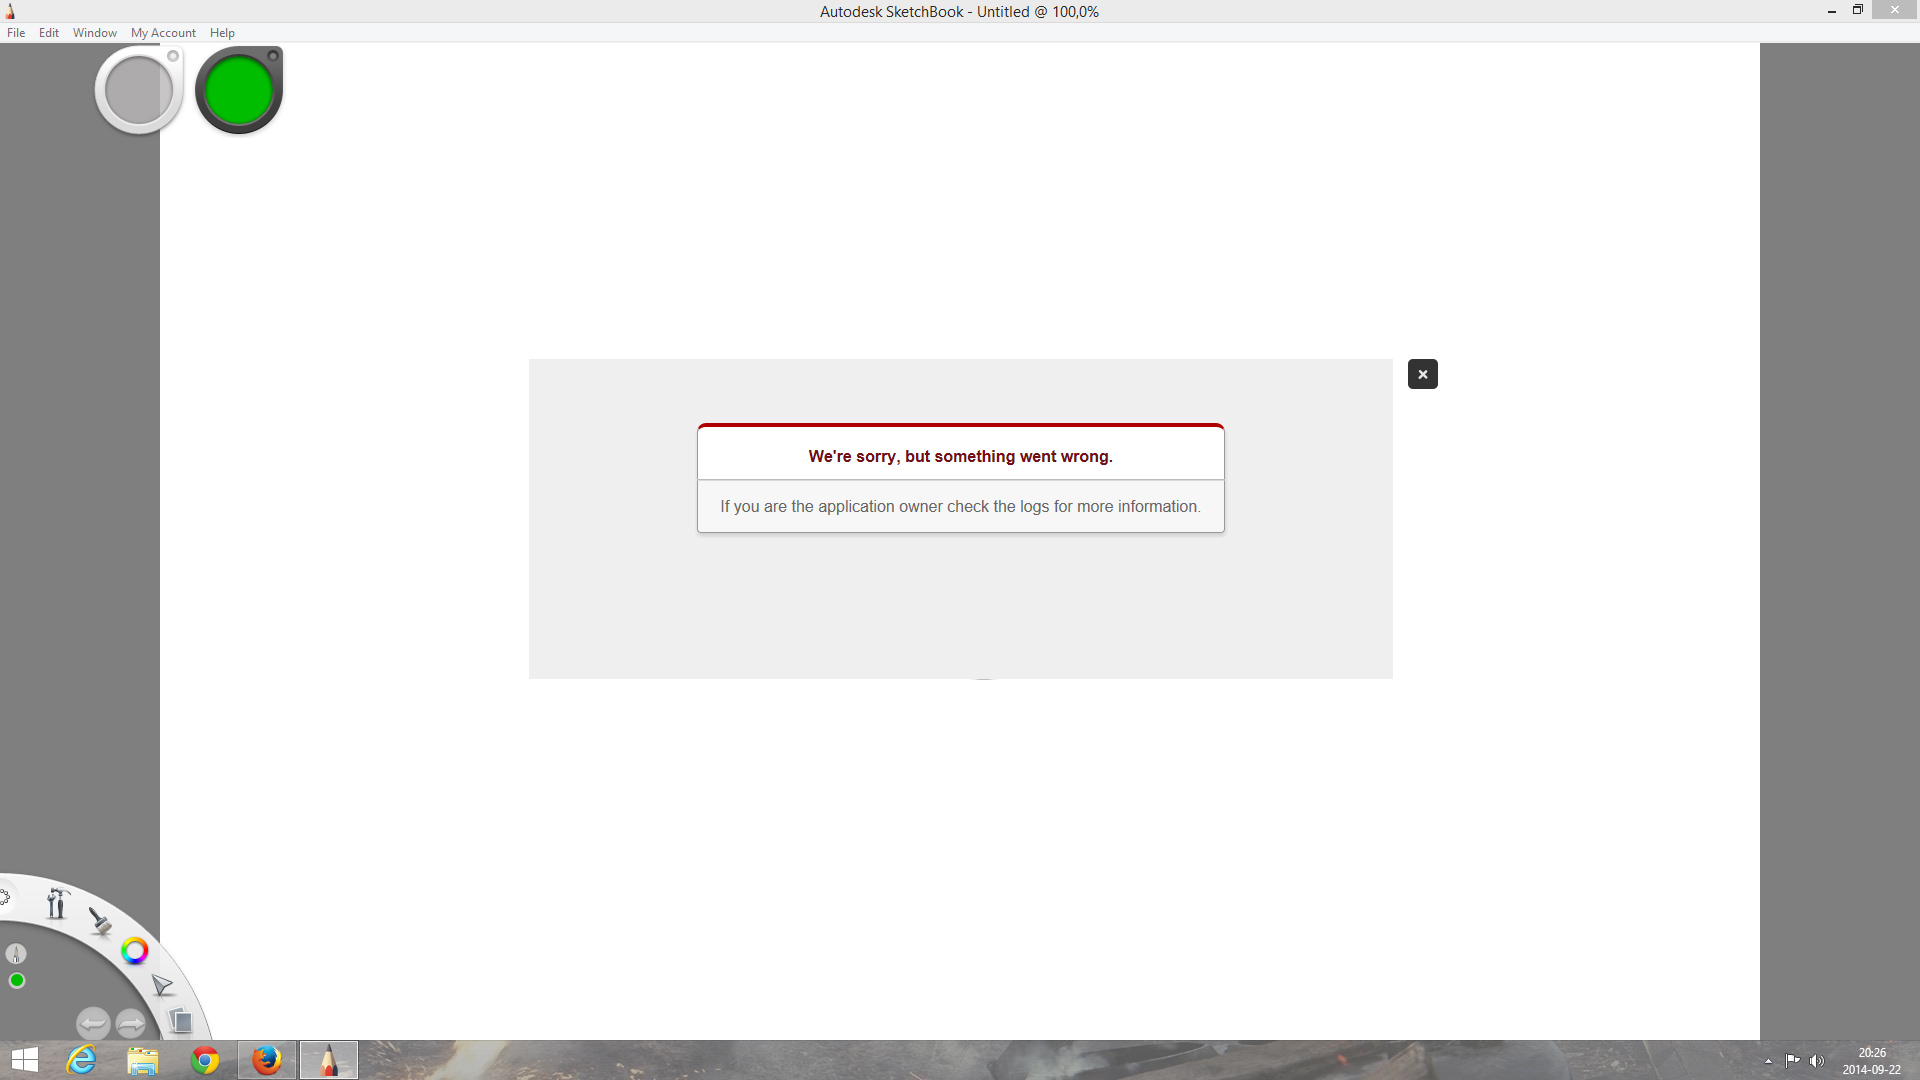Click the SketchBook app icon in title bar
Image resolution: width=1920 pixels, height=1080 pixels.
10,11
